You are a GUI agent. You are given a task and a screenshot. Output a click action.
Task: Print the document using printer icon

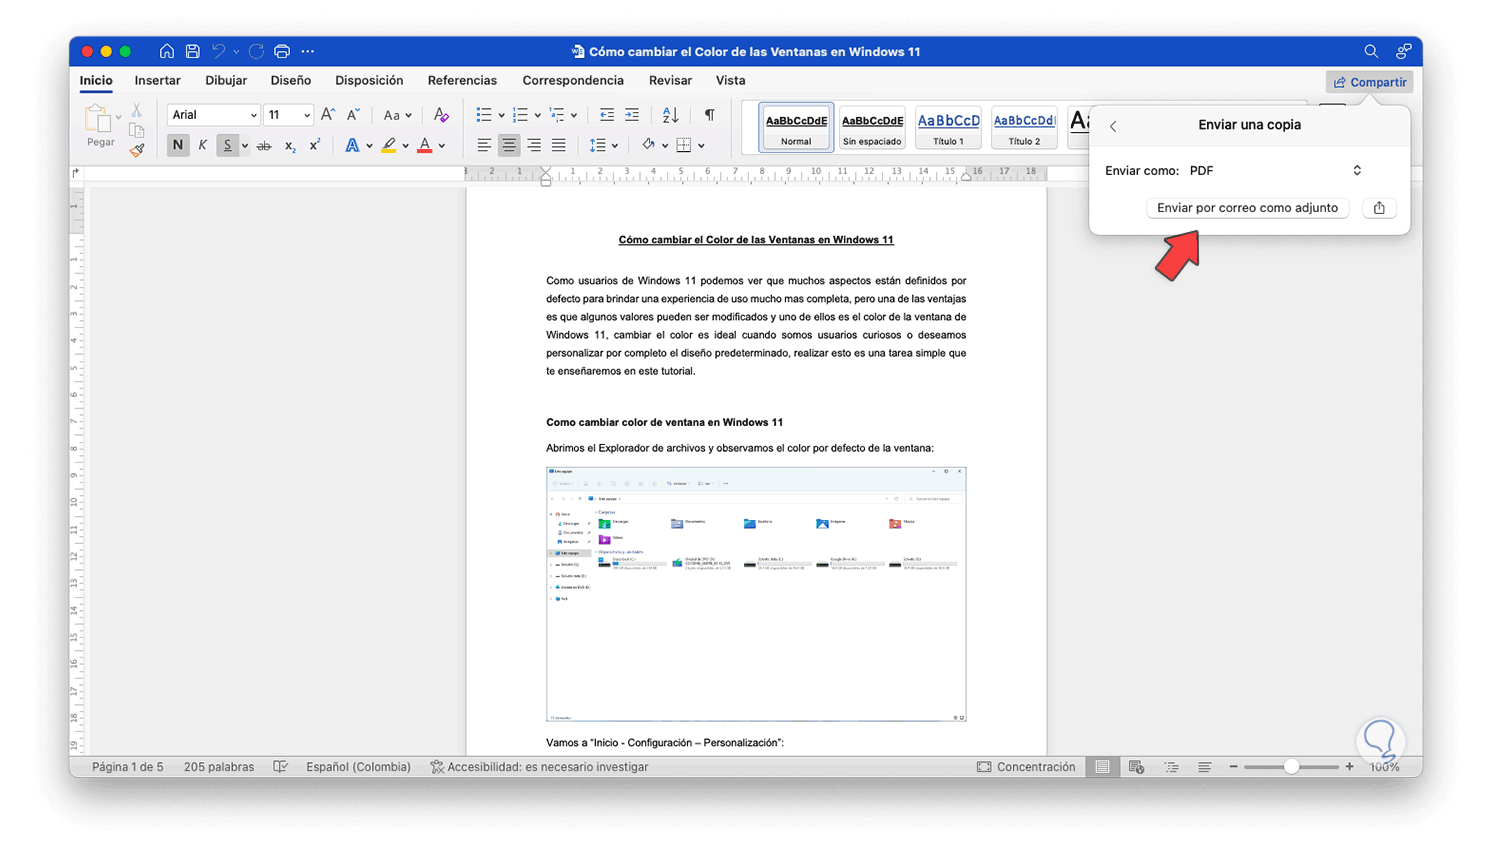[x=282, y=51]
